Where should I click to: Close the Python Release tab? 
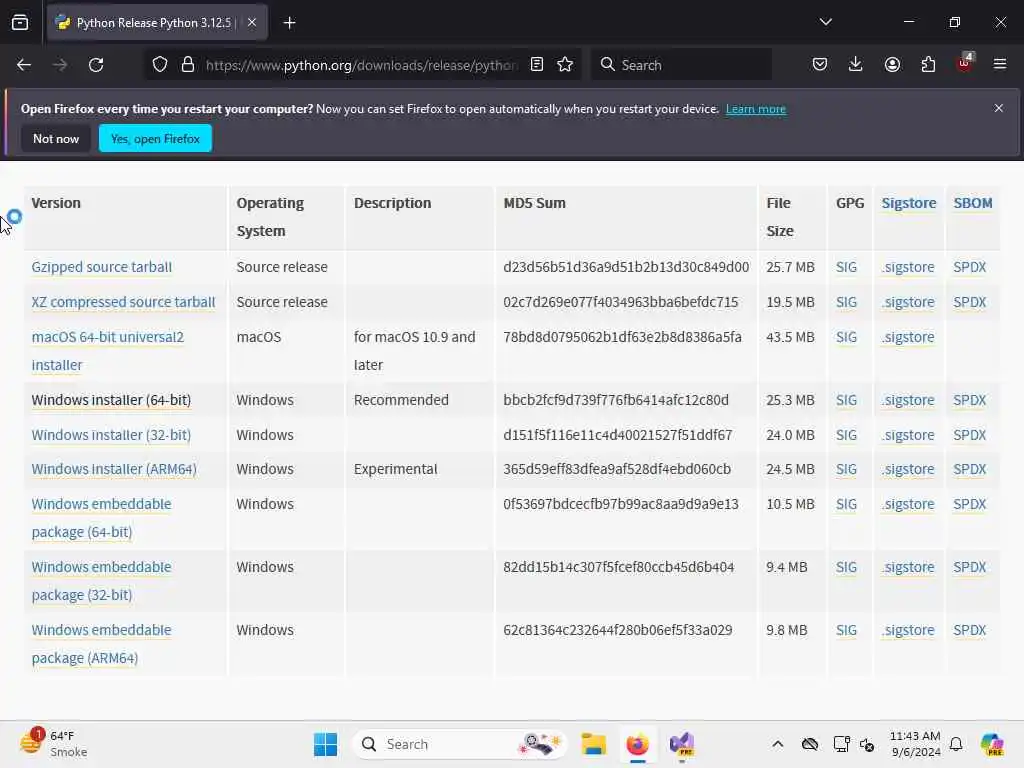coord(251,22)
